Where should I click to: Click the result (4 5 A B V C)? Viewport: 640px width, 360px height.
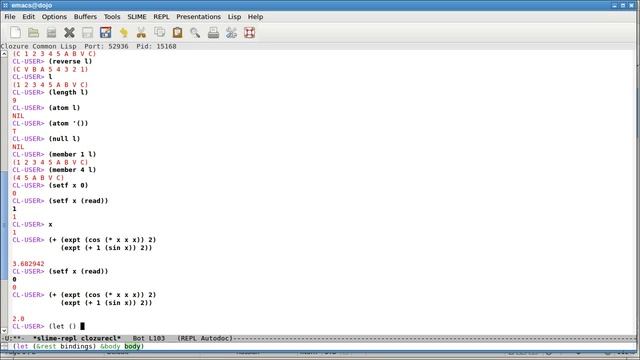(38, 178)
